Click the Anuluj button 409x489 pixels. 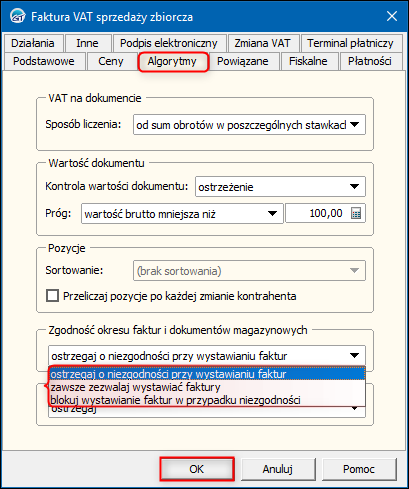pyautogui.click(x=278, y=469)
